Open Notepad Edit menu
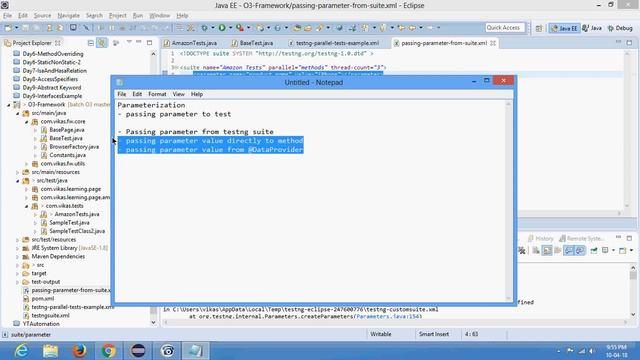 click(137, 94)
